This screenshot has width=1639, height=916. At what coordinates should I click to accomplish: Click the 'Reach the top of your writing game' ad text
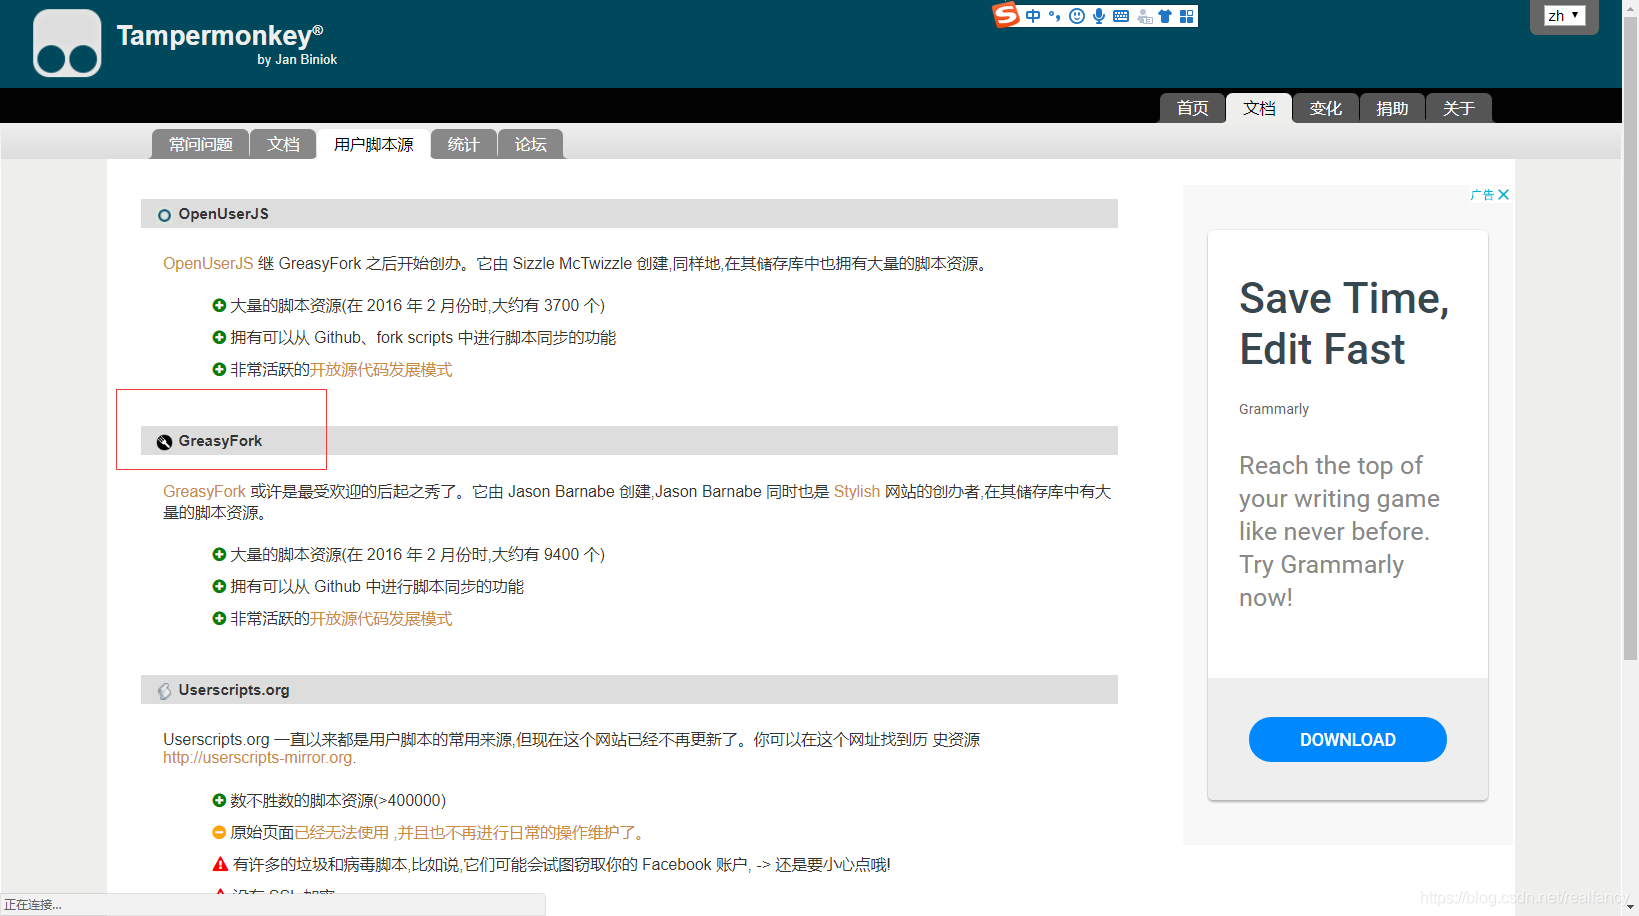pyautogui.click(x=1339, y=531)
